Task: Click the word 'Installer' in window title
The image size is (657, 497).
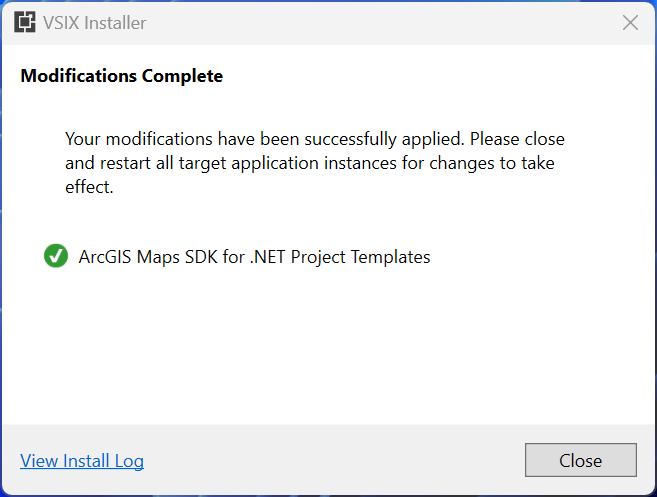Action: (x=115, y=23)
